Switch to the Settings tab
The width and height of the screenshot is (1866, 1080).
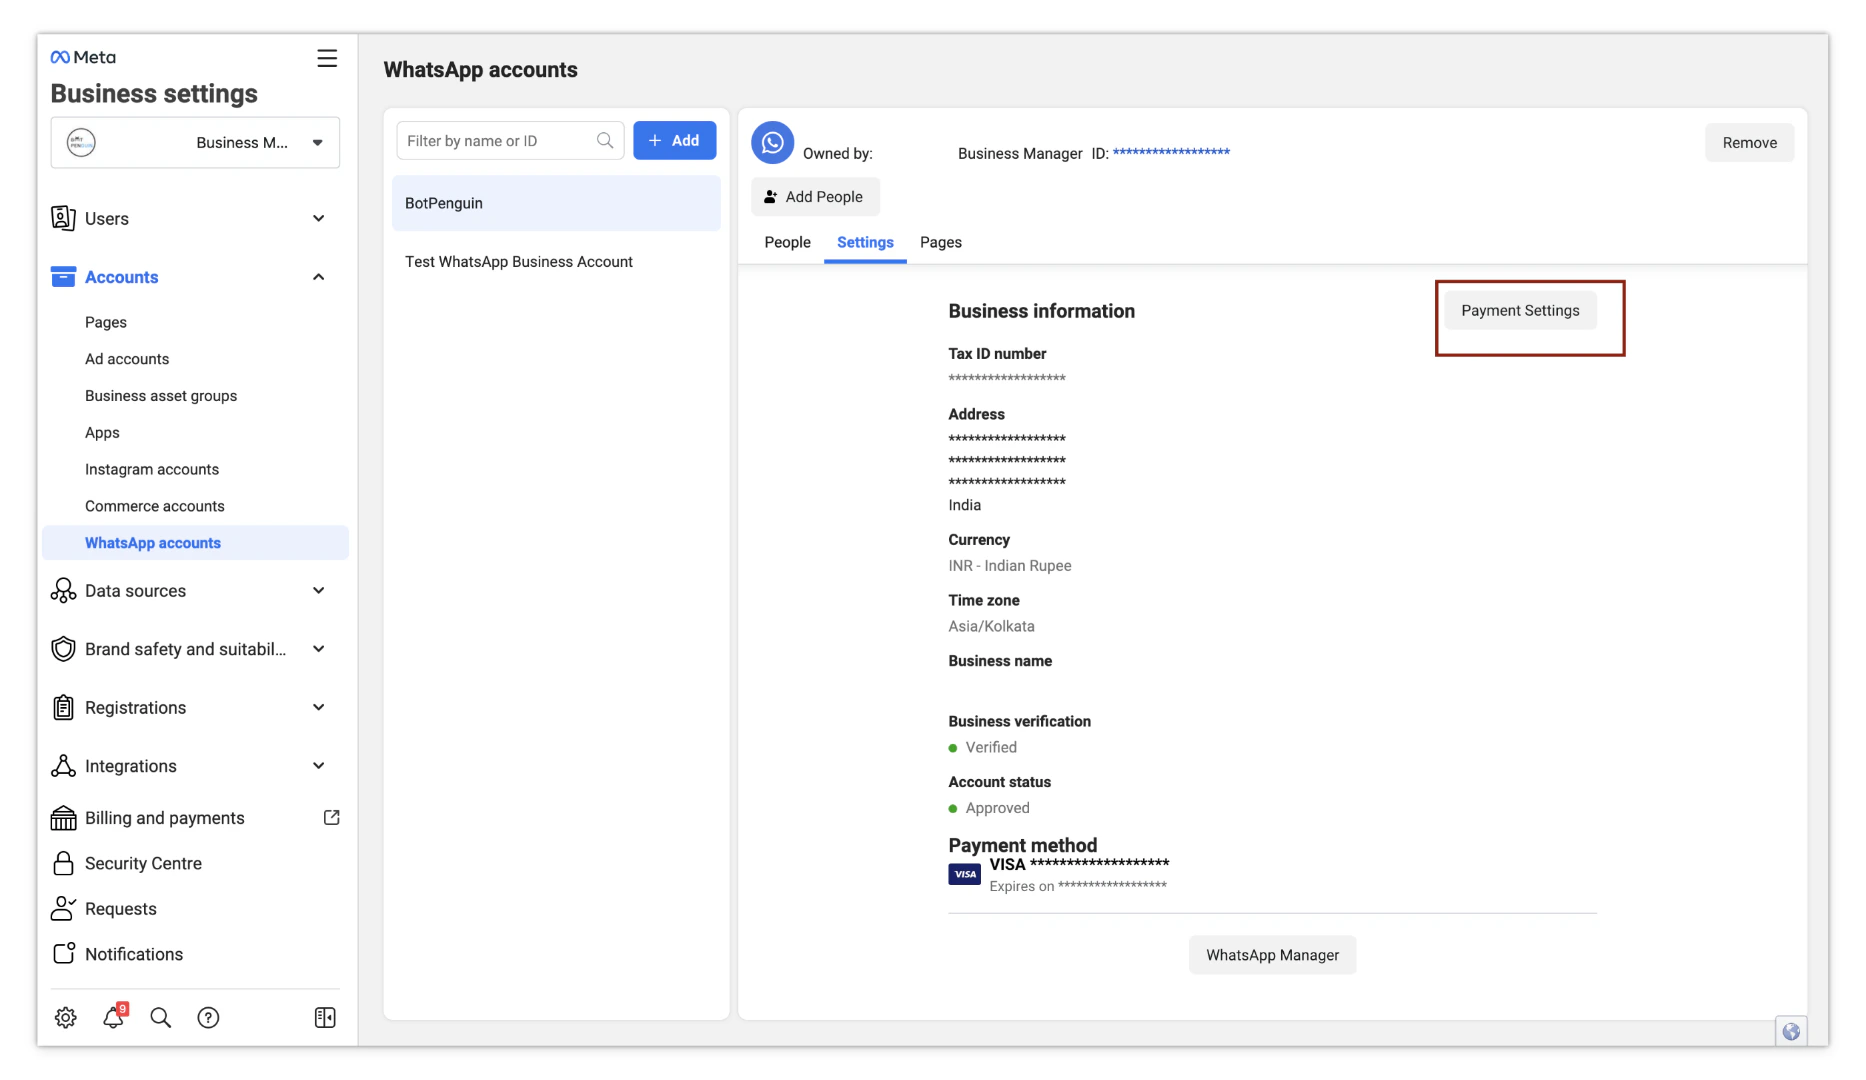coord(865,242)
